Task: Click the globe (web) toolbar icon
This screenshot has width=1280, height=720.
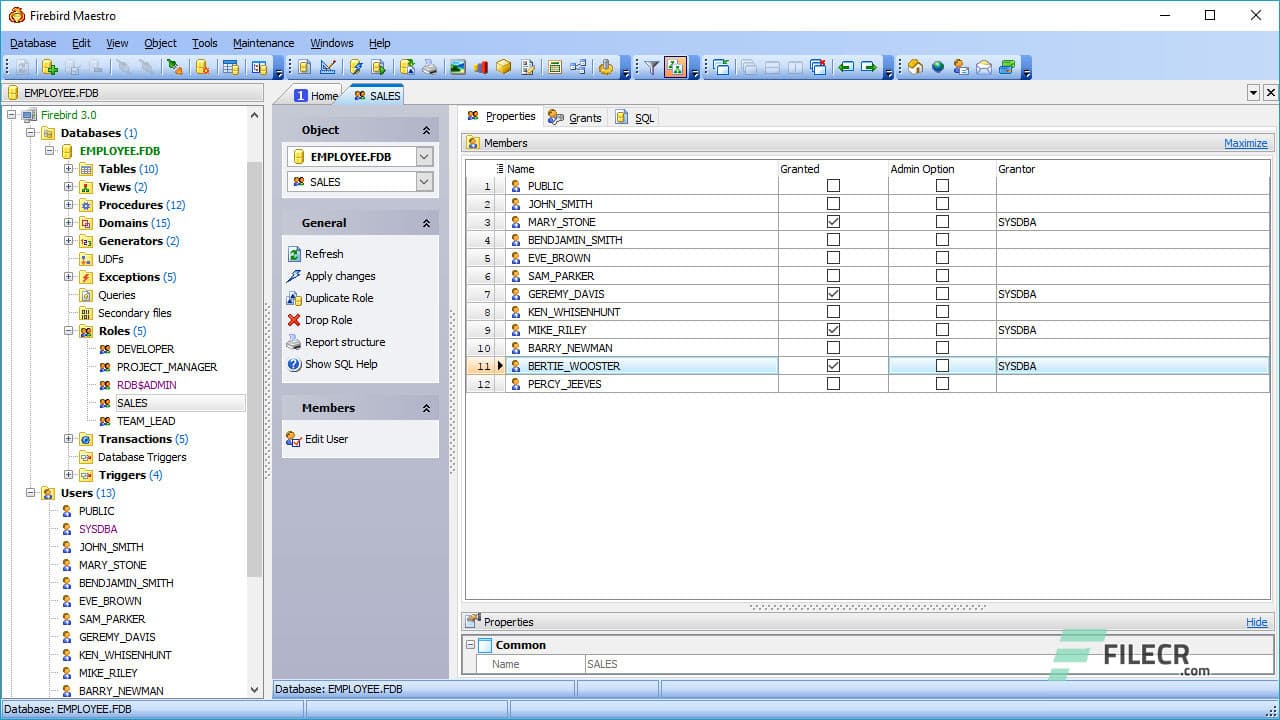Action: pos(939,67)
